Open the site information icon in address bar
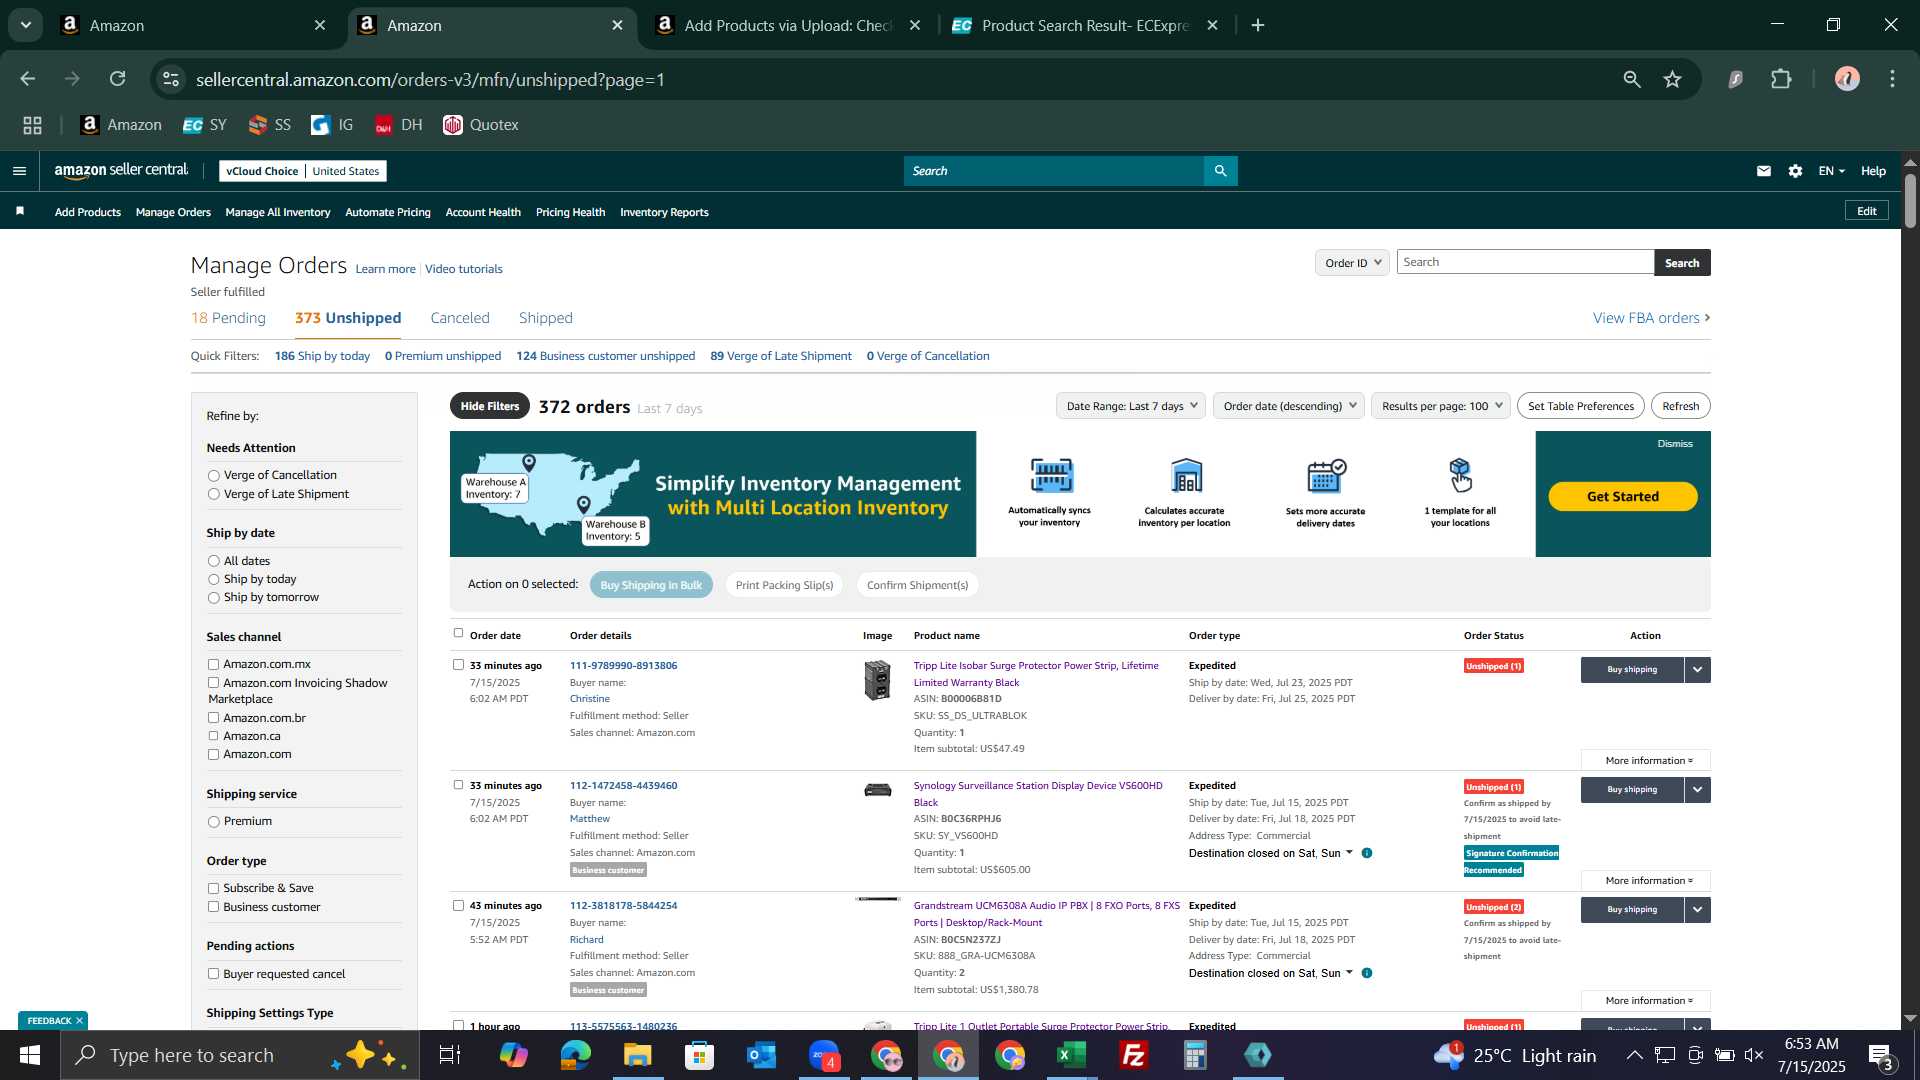This screenshot has height=1080, width=1920. point(172,79)
